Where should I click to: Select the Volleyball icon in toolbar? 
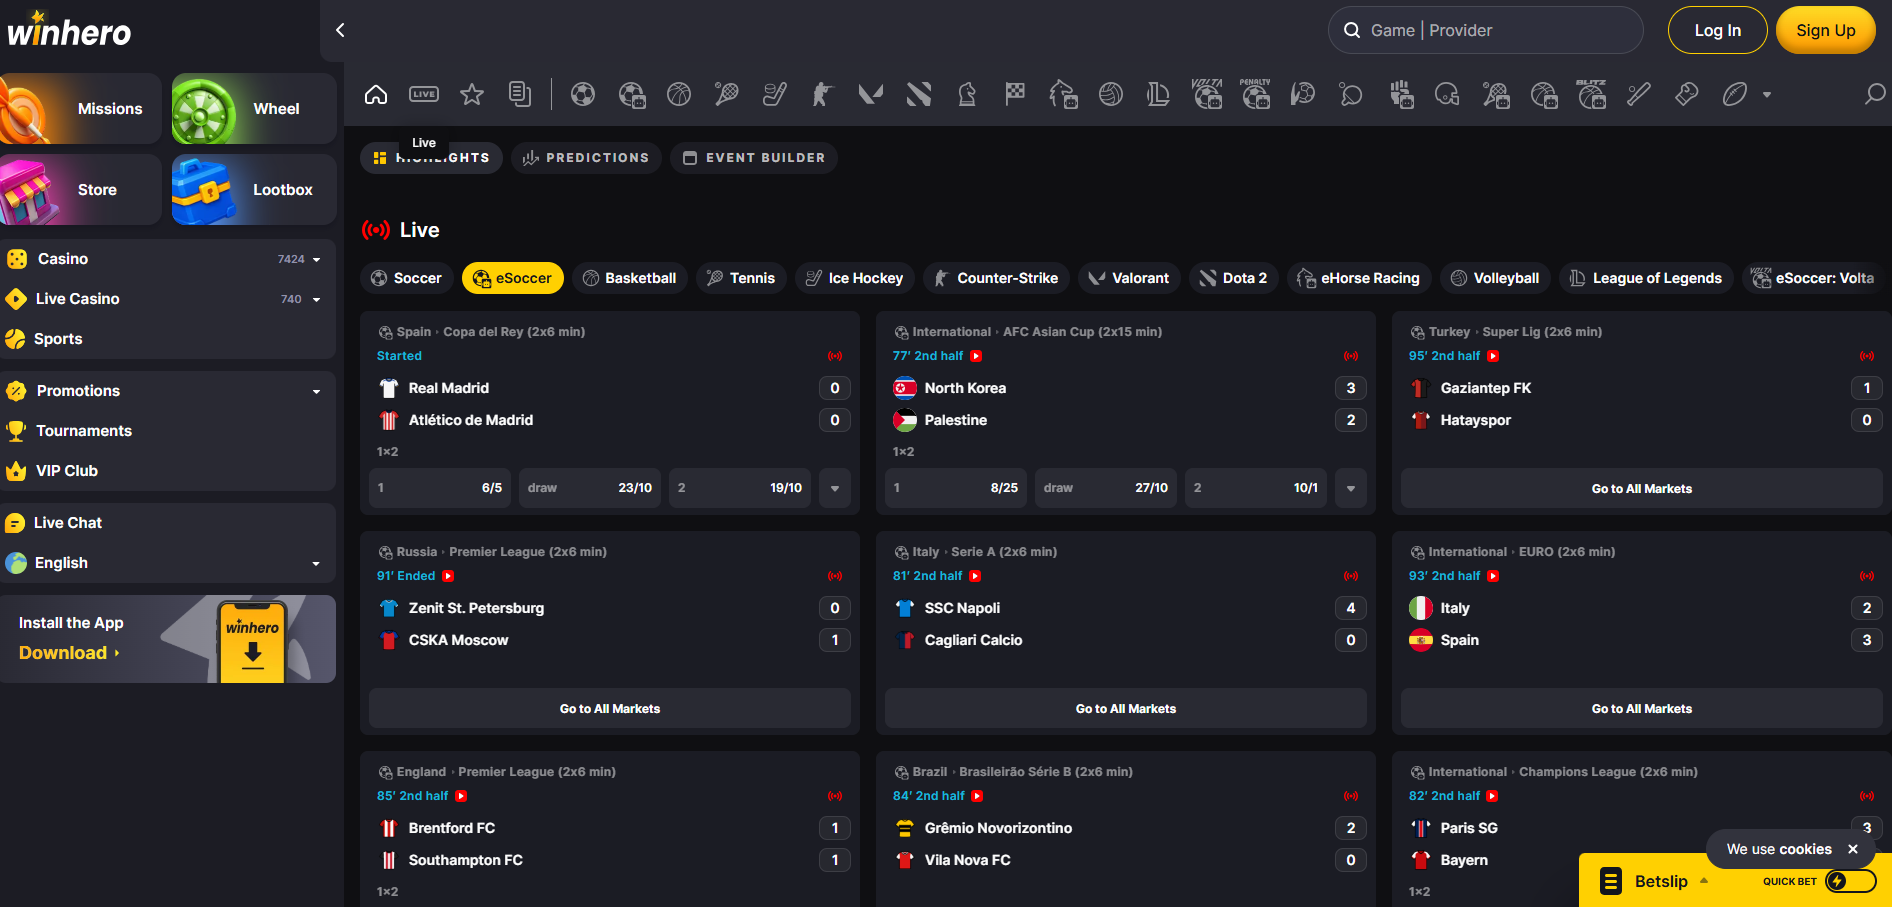point(1111,95)
